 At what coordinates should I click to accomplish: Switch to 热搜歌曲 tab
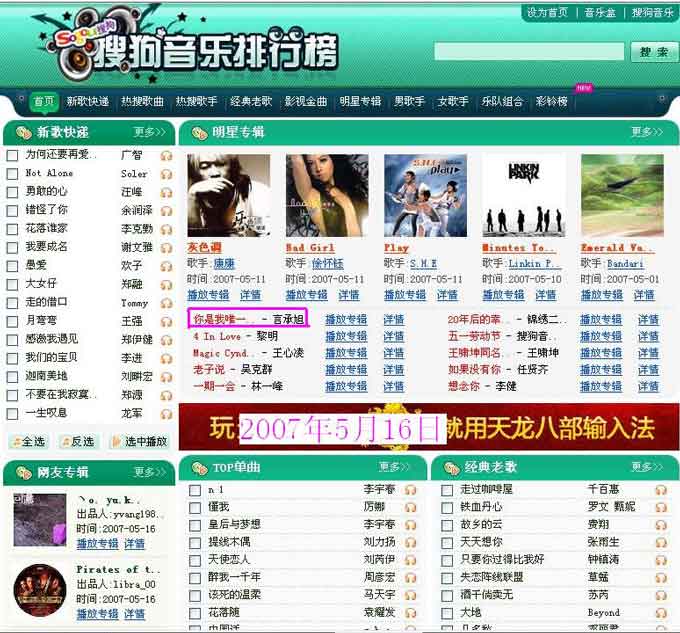point(142,101)
